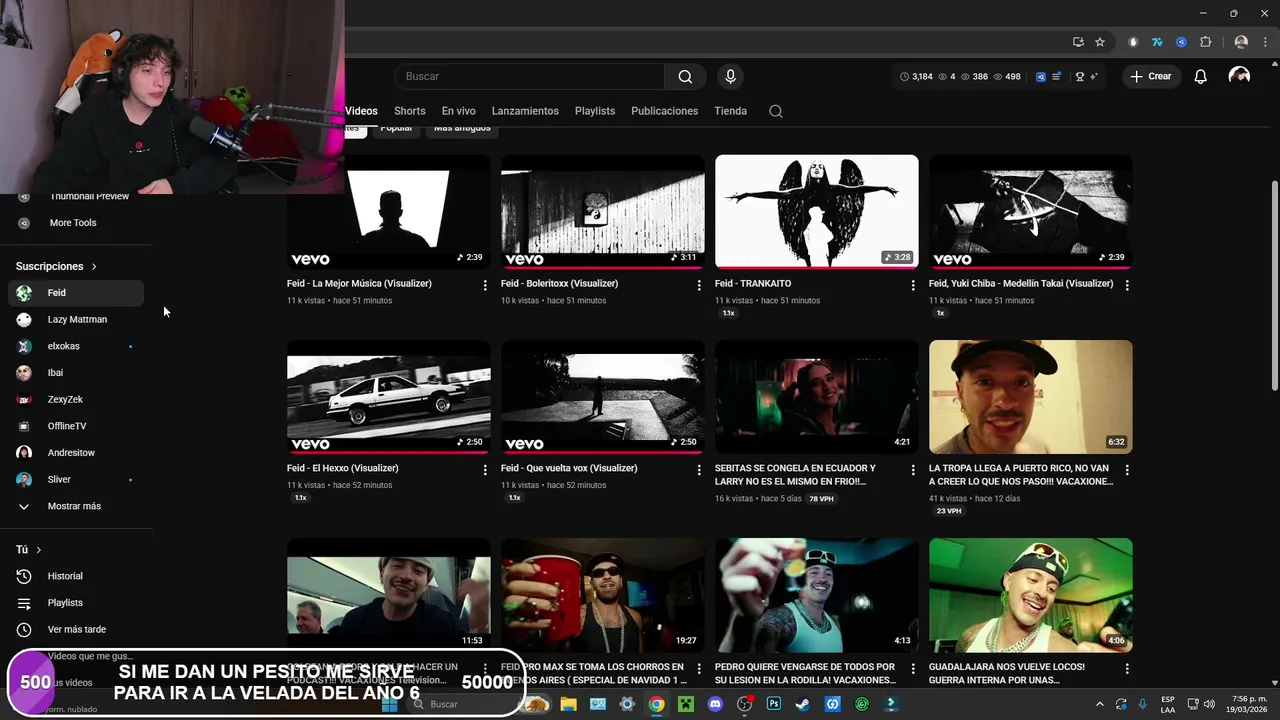Open Ibai subscription
The height and width of the screenshot is (720, 1280).
point(75,373)
